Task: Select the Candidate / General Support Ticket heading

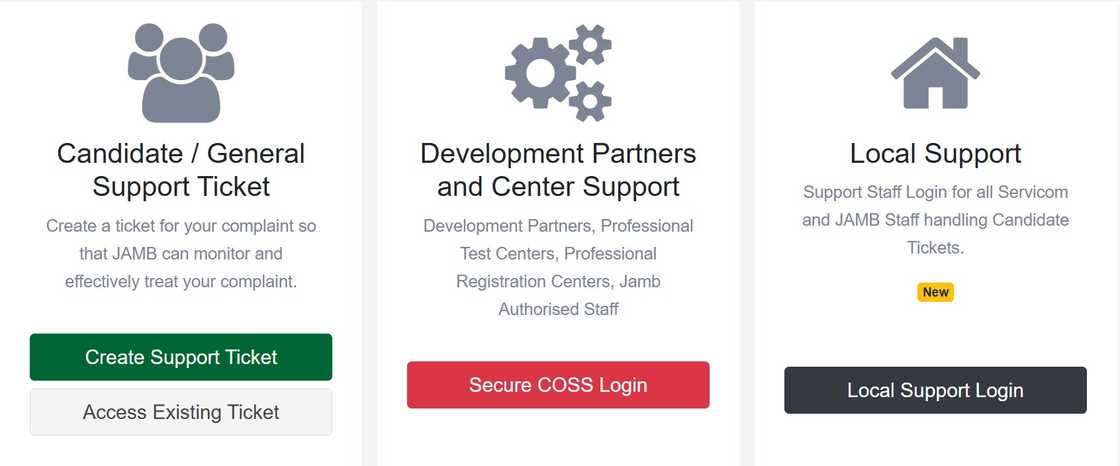Action: click(181, 170)
